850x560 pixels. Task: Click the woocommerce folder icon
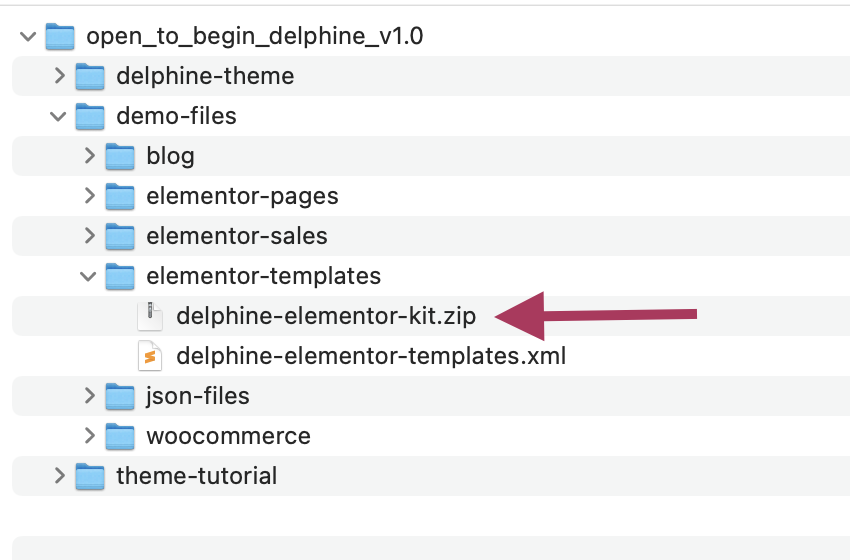(120, 436)
